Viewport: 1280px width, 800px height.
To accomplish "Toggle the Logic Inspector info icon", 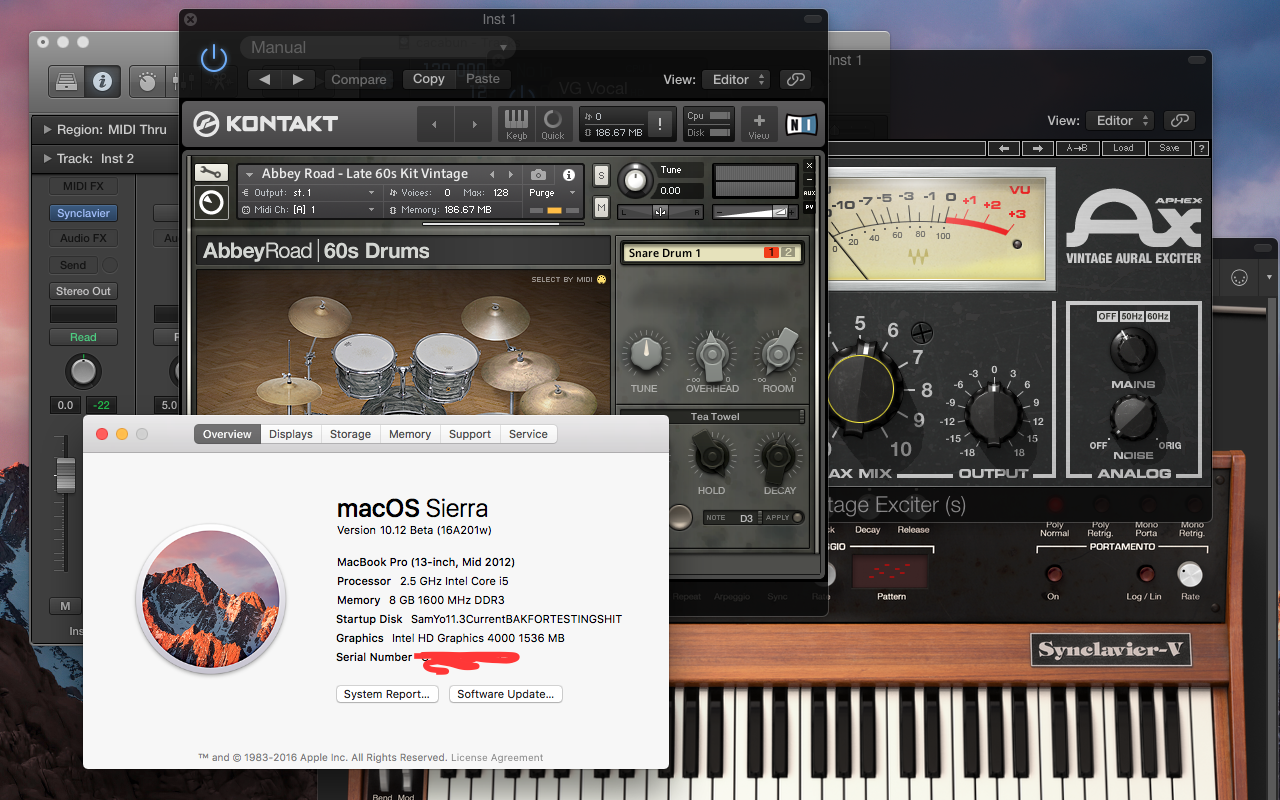I will (102, 81).
